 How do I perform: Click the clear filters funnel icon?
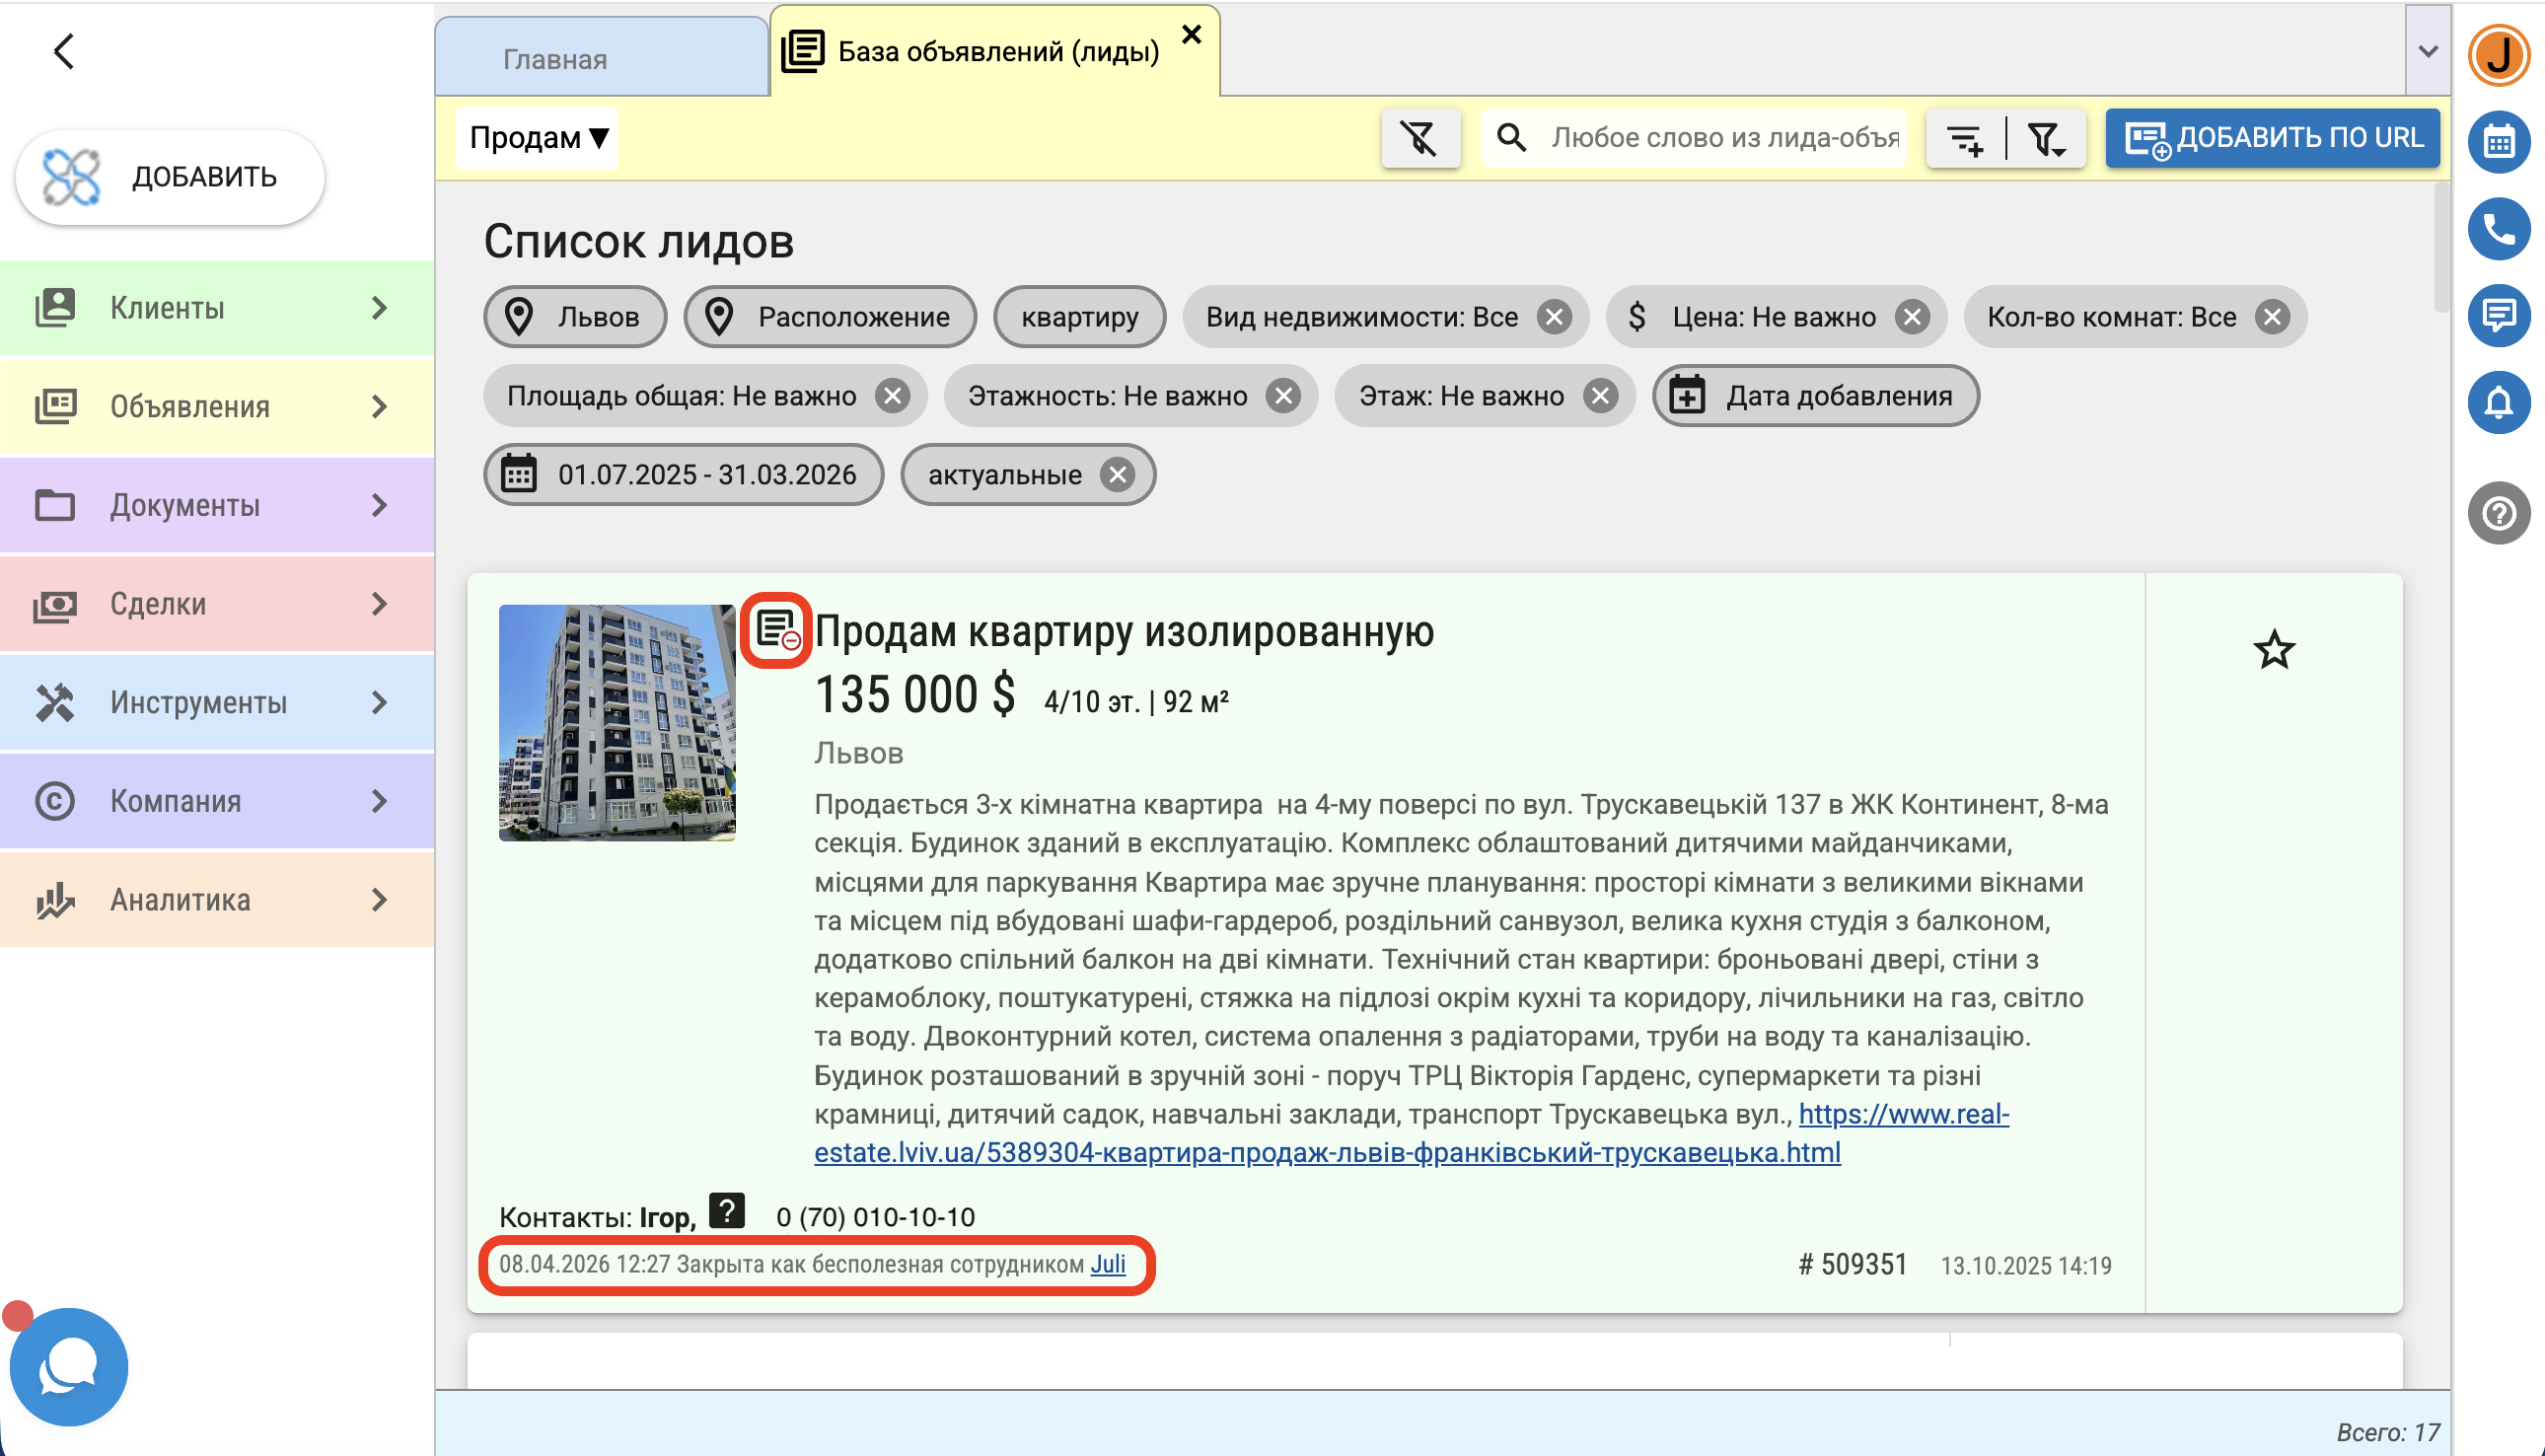pyautogui.click(x=1419, y=138)
